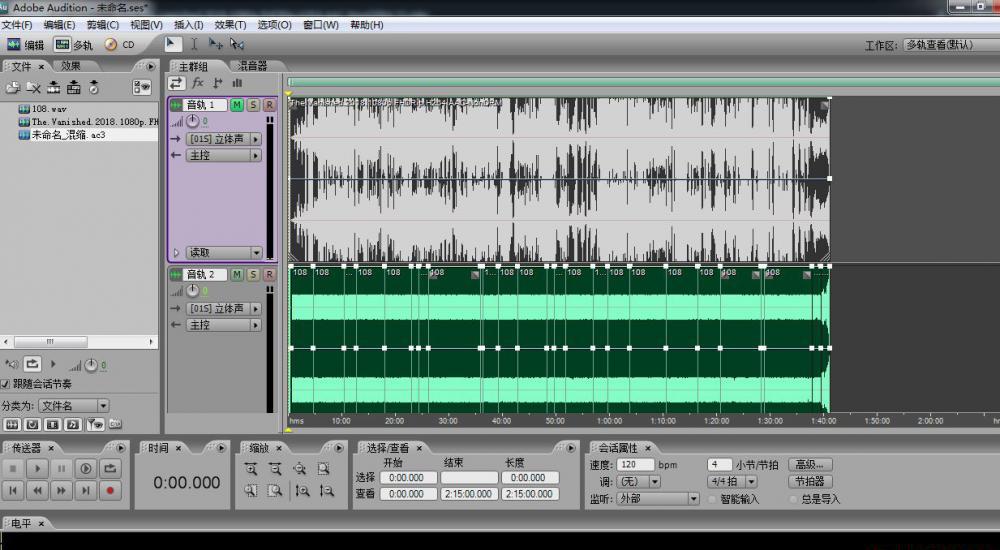Image resolution: width=1000 pixels, height=550 pixels.
Task: Click the zoom out full both axes icon
Action: pos(300,470)
